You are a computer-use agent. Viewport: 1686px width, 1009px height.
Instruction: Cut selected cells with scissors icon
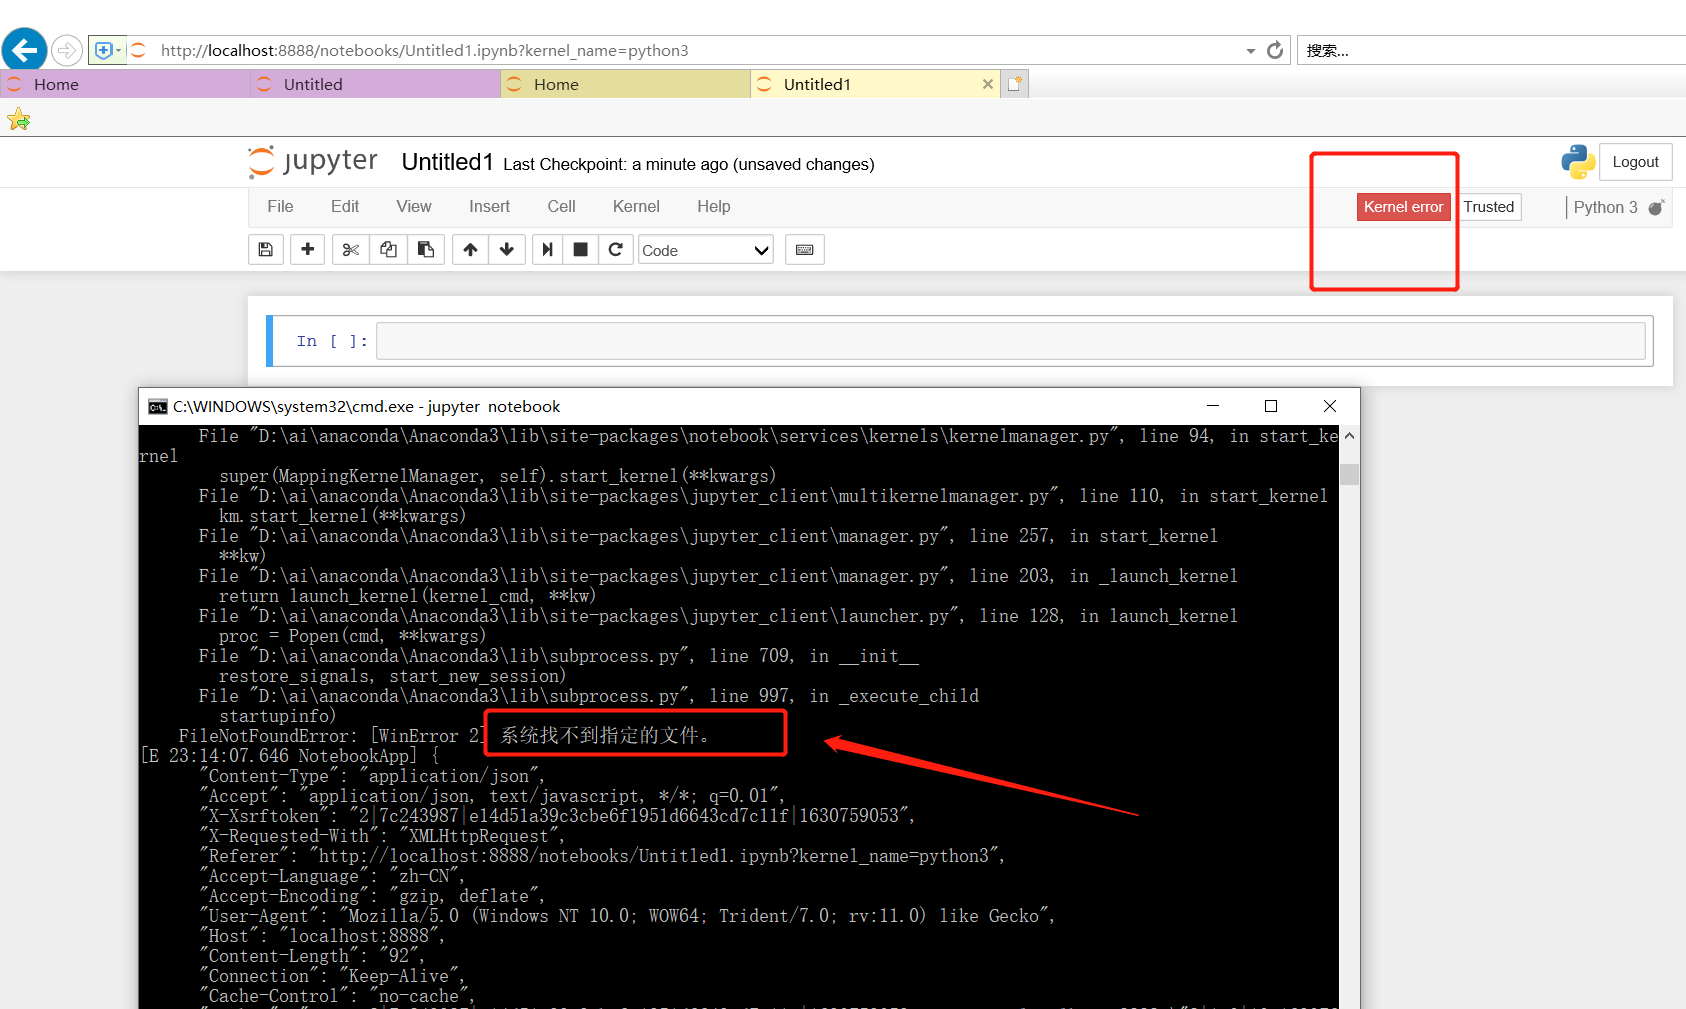coord(350,249)
